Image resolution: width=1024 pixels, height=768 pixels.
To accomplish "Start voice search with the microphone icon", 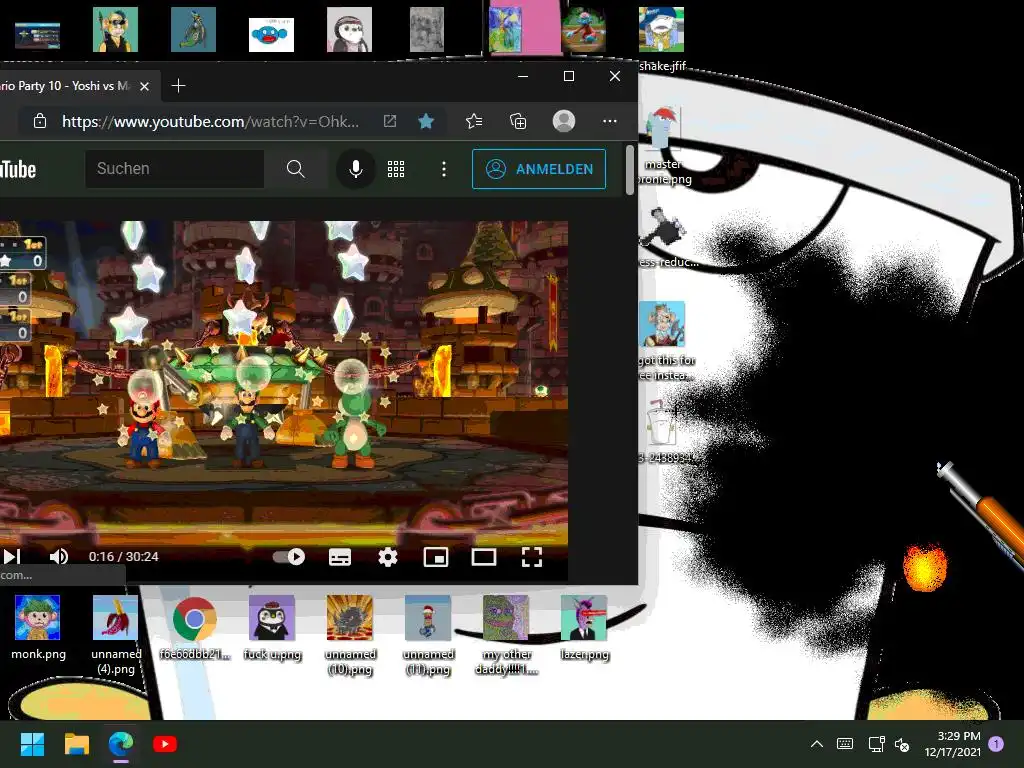I will 355,169.
